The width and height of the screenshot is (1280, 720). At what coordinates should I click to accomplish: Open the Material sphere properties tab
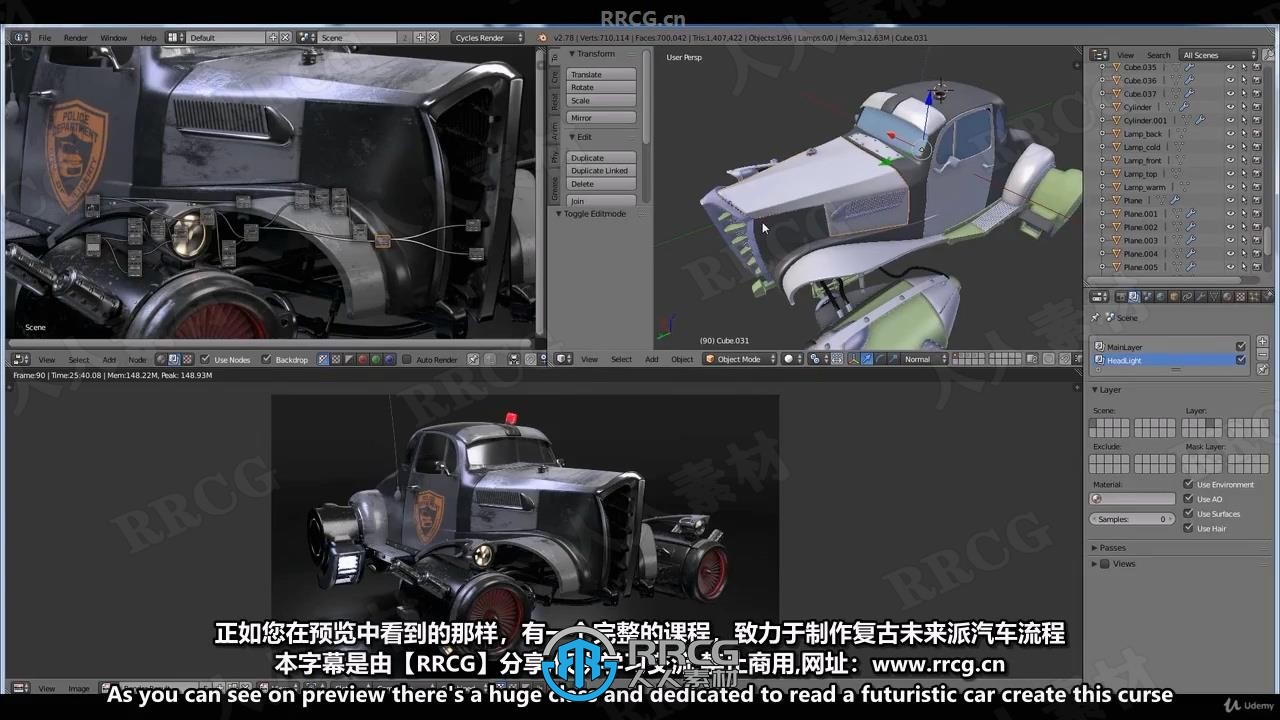1227,297
